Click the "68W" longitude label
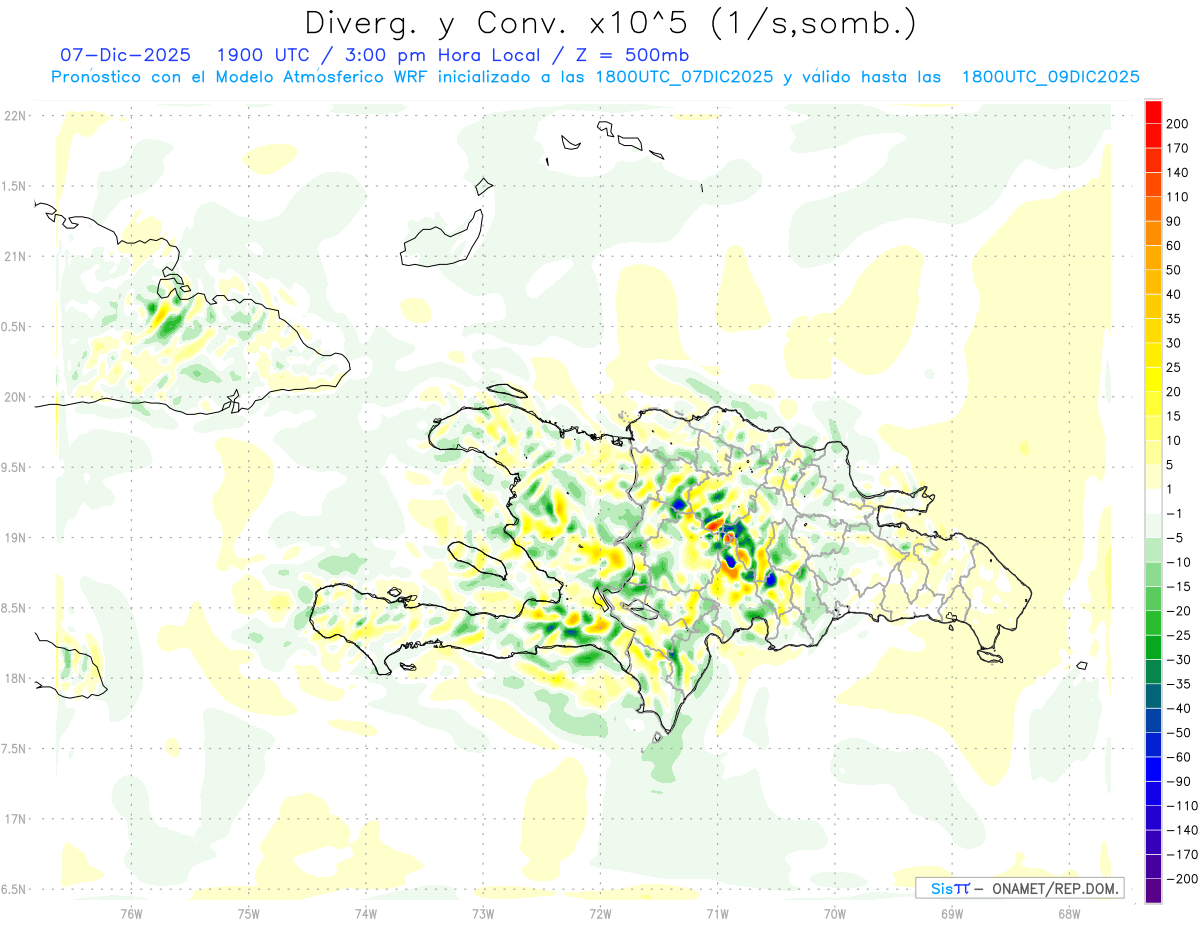 pyautogui.click(x=1069, y=914)
